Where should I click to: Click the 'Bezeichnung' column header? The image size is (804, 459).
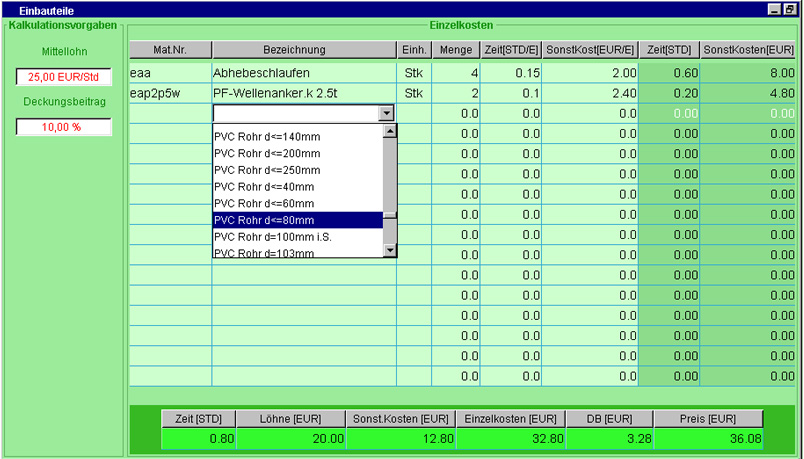pyautogui.click(x=304, y=50)
